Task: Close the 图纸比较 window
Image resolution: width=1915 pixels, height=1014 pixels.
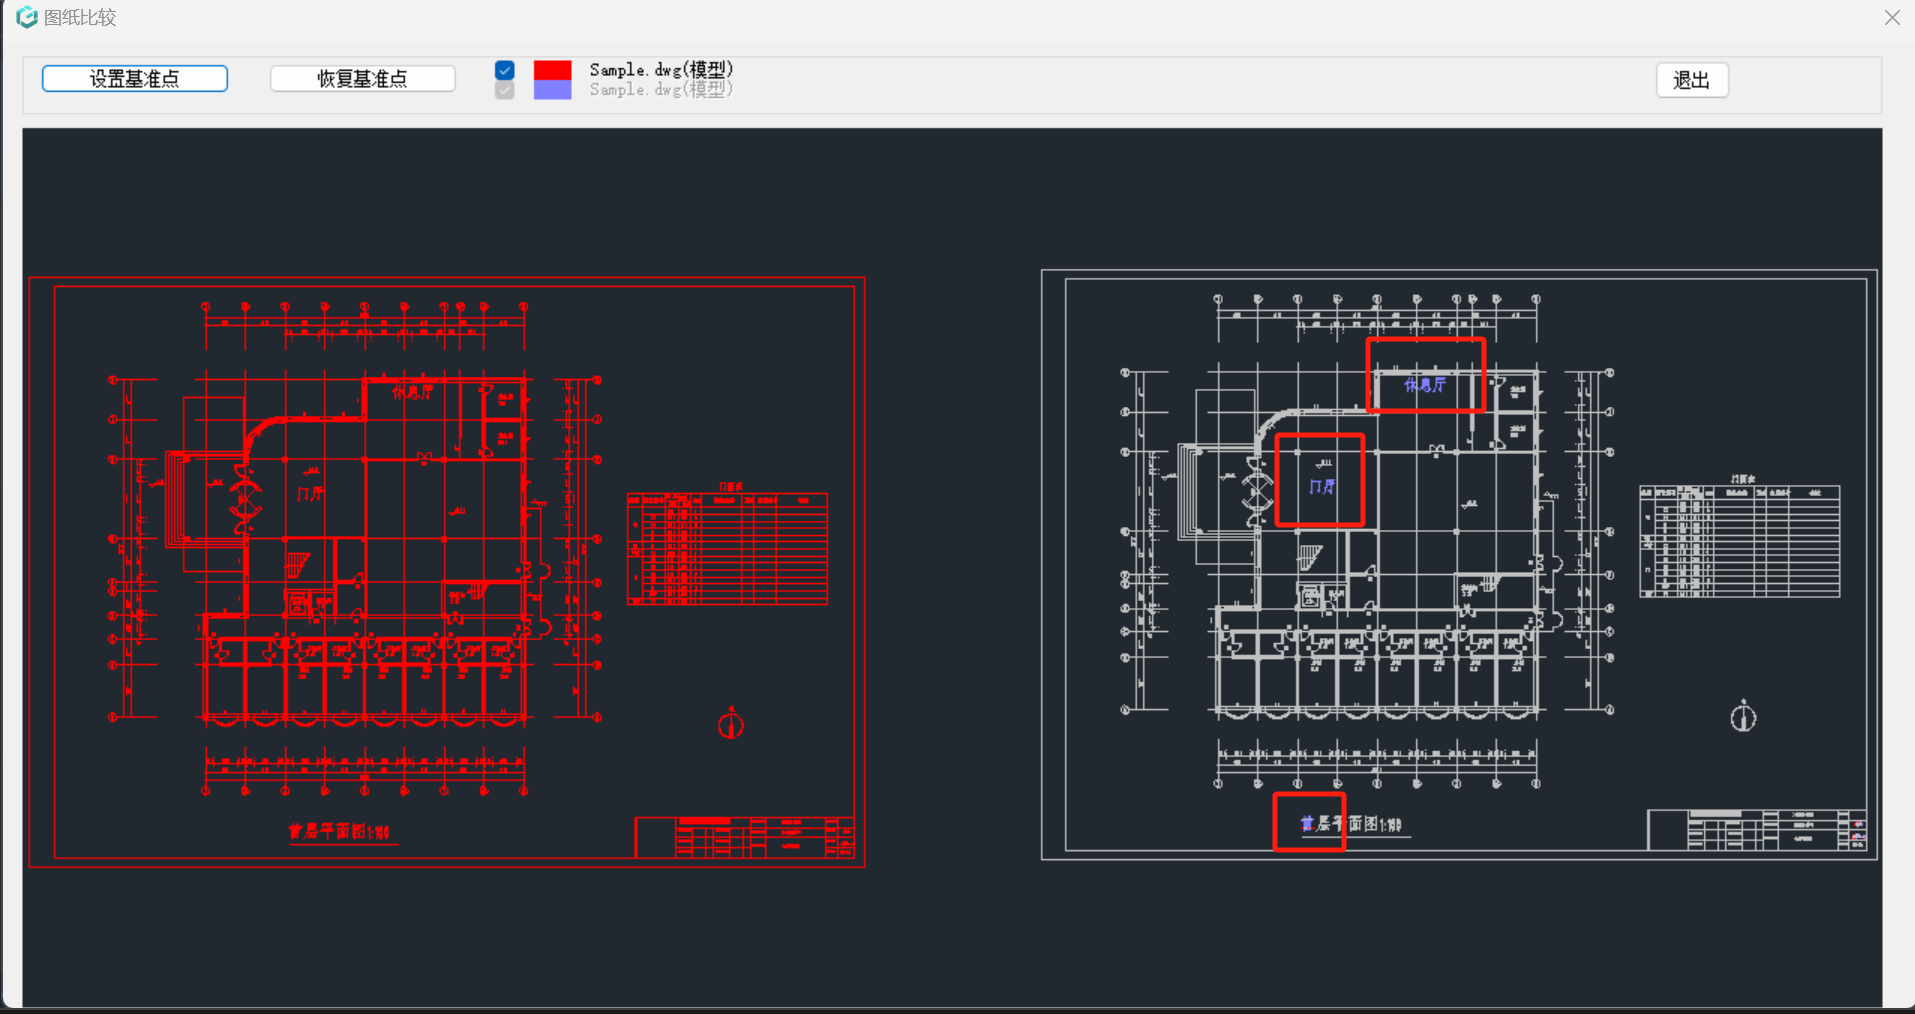Action: [x=1892, y=18]
